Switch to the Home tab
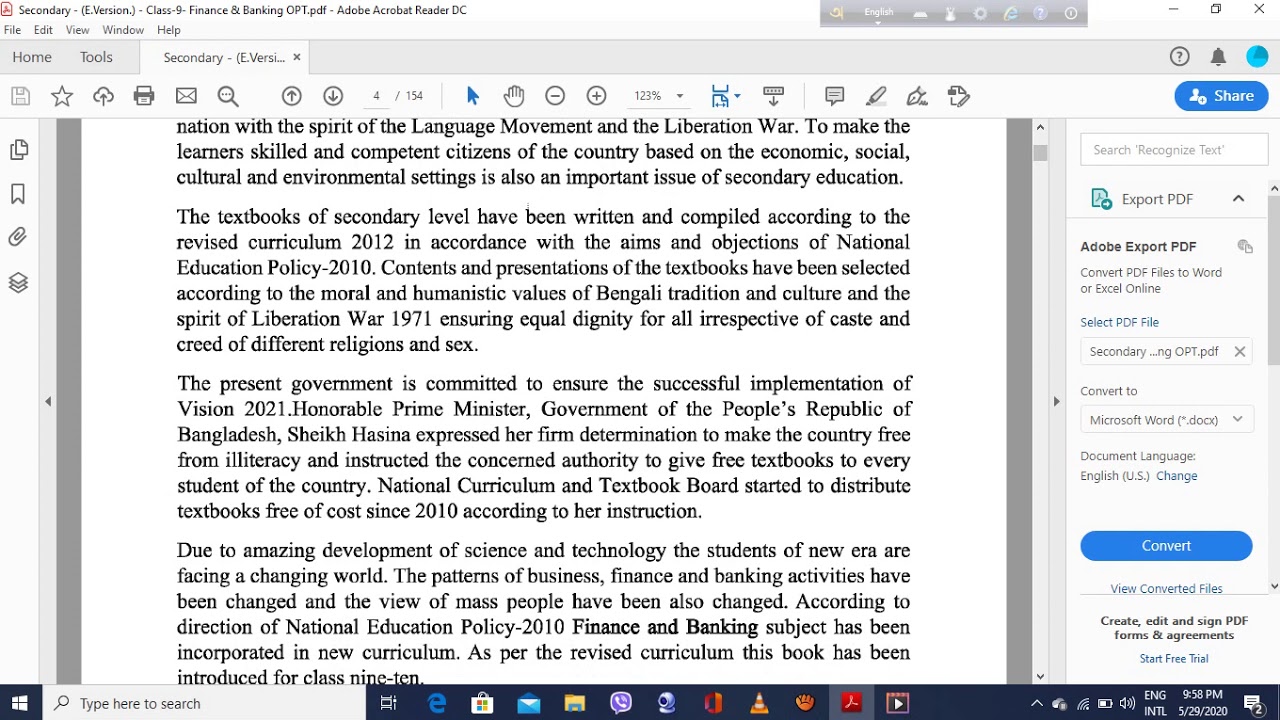Screen dimensions: 1280x720 (x=32, y=57)
